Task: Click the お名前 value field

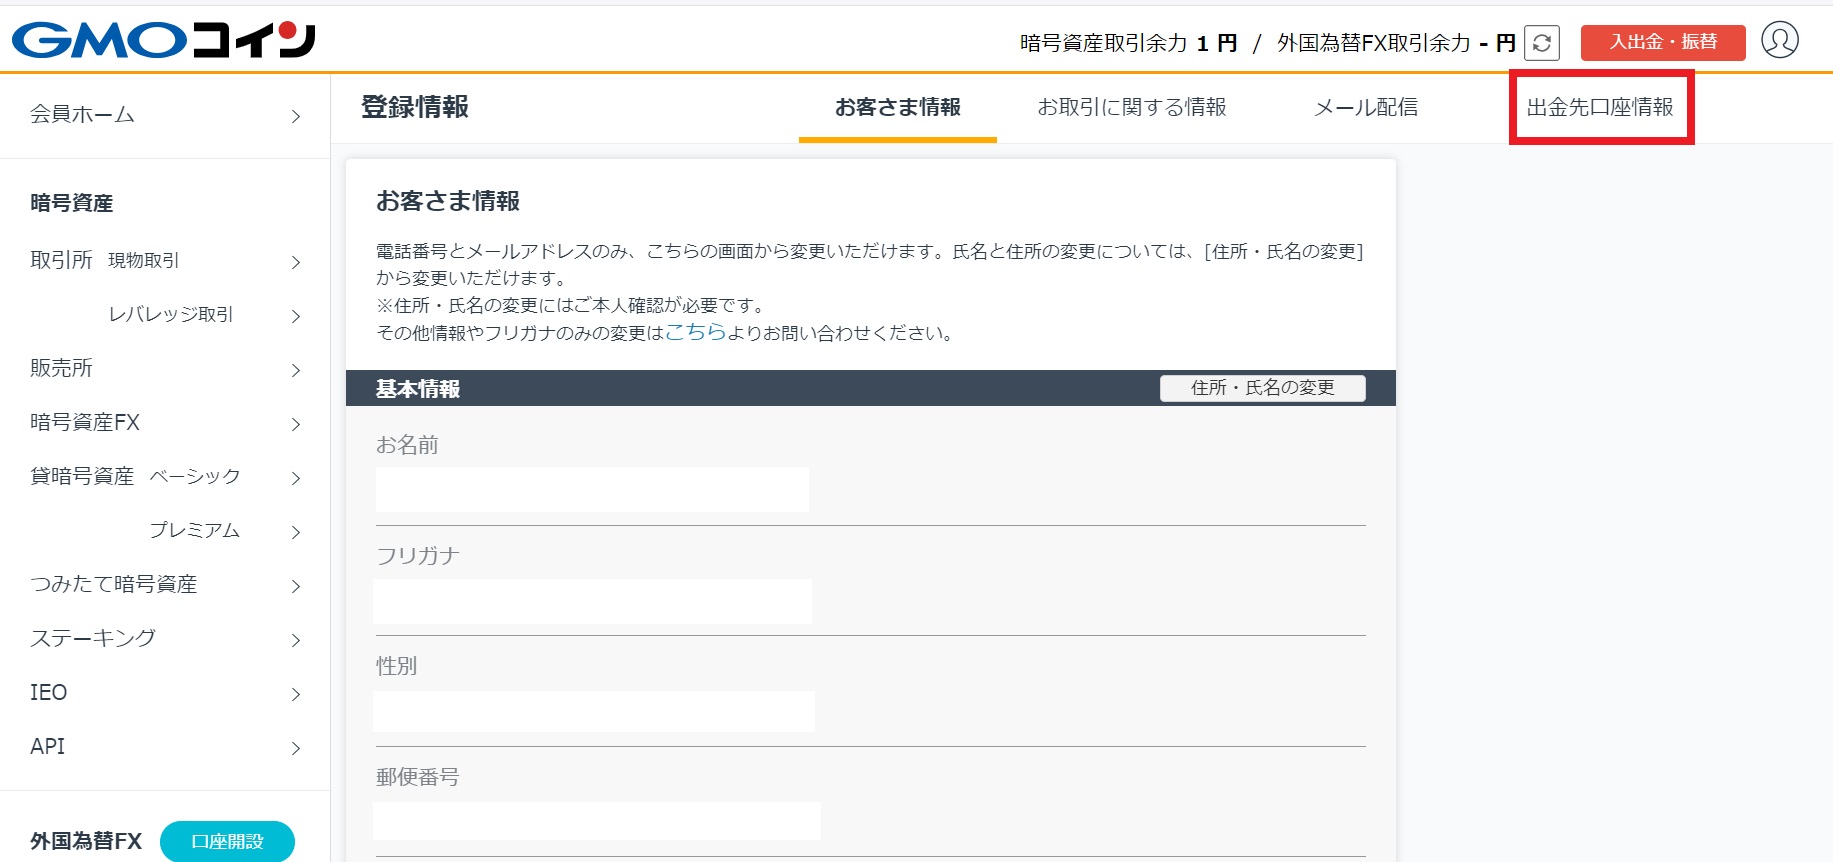Action: tap(592, 490)
